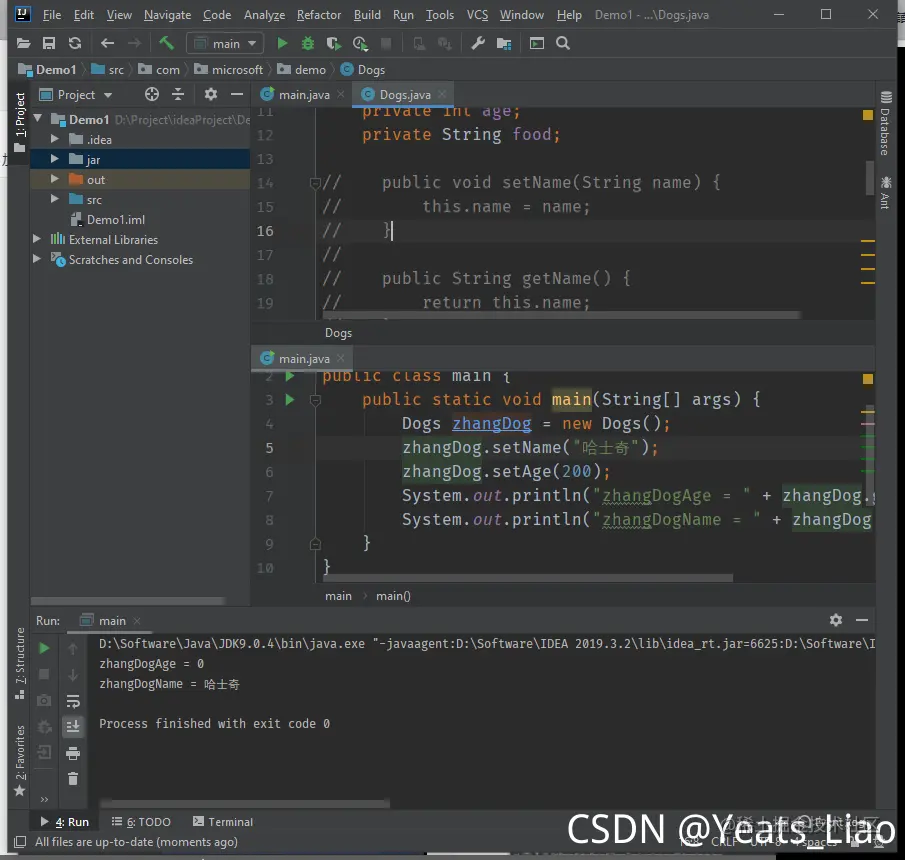The height and width of the screenshot is (860, 905).
Task: Open settings with the wrench icon
Action: (478, 43)
